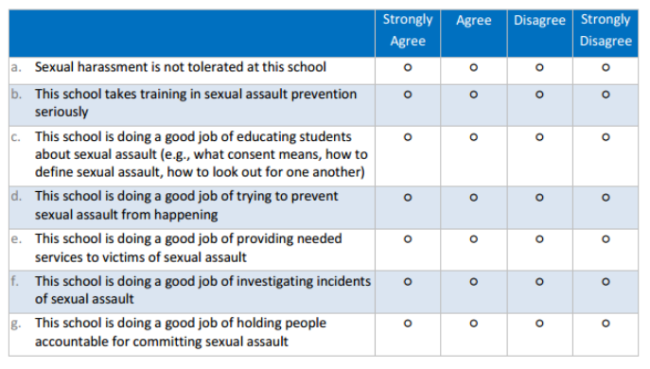The height and width of the screenshot is (369, 650).
Task: Click the Strongly Agree column header
Action: [x=407, y=30]
